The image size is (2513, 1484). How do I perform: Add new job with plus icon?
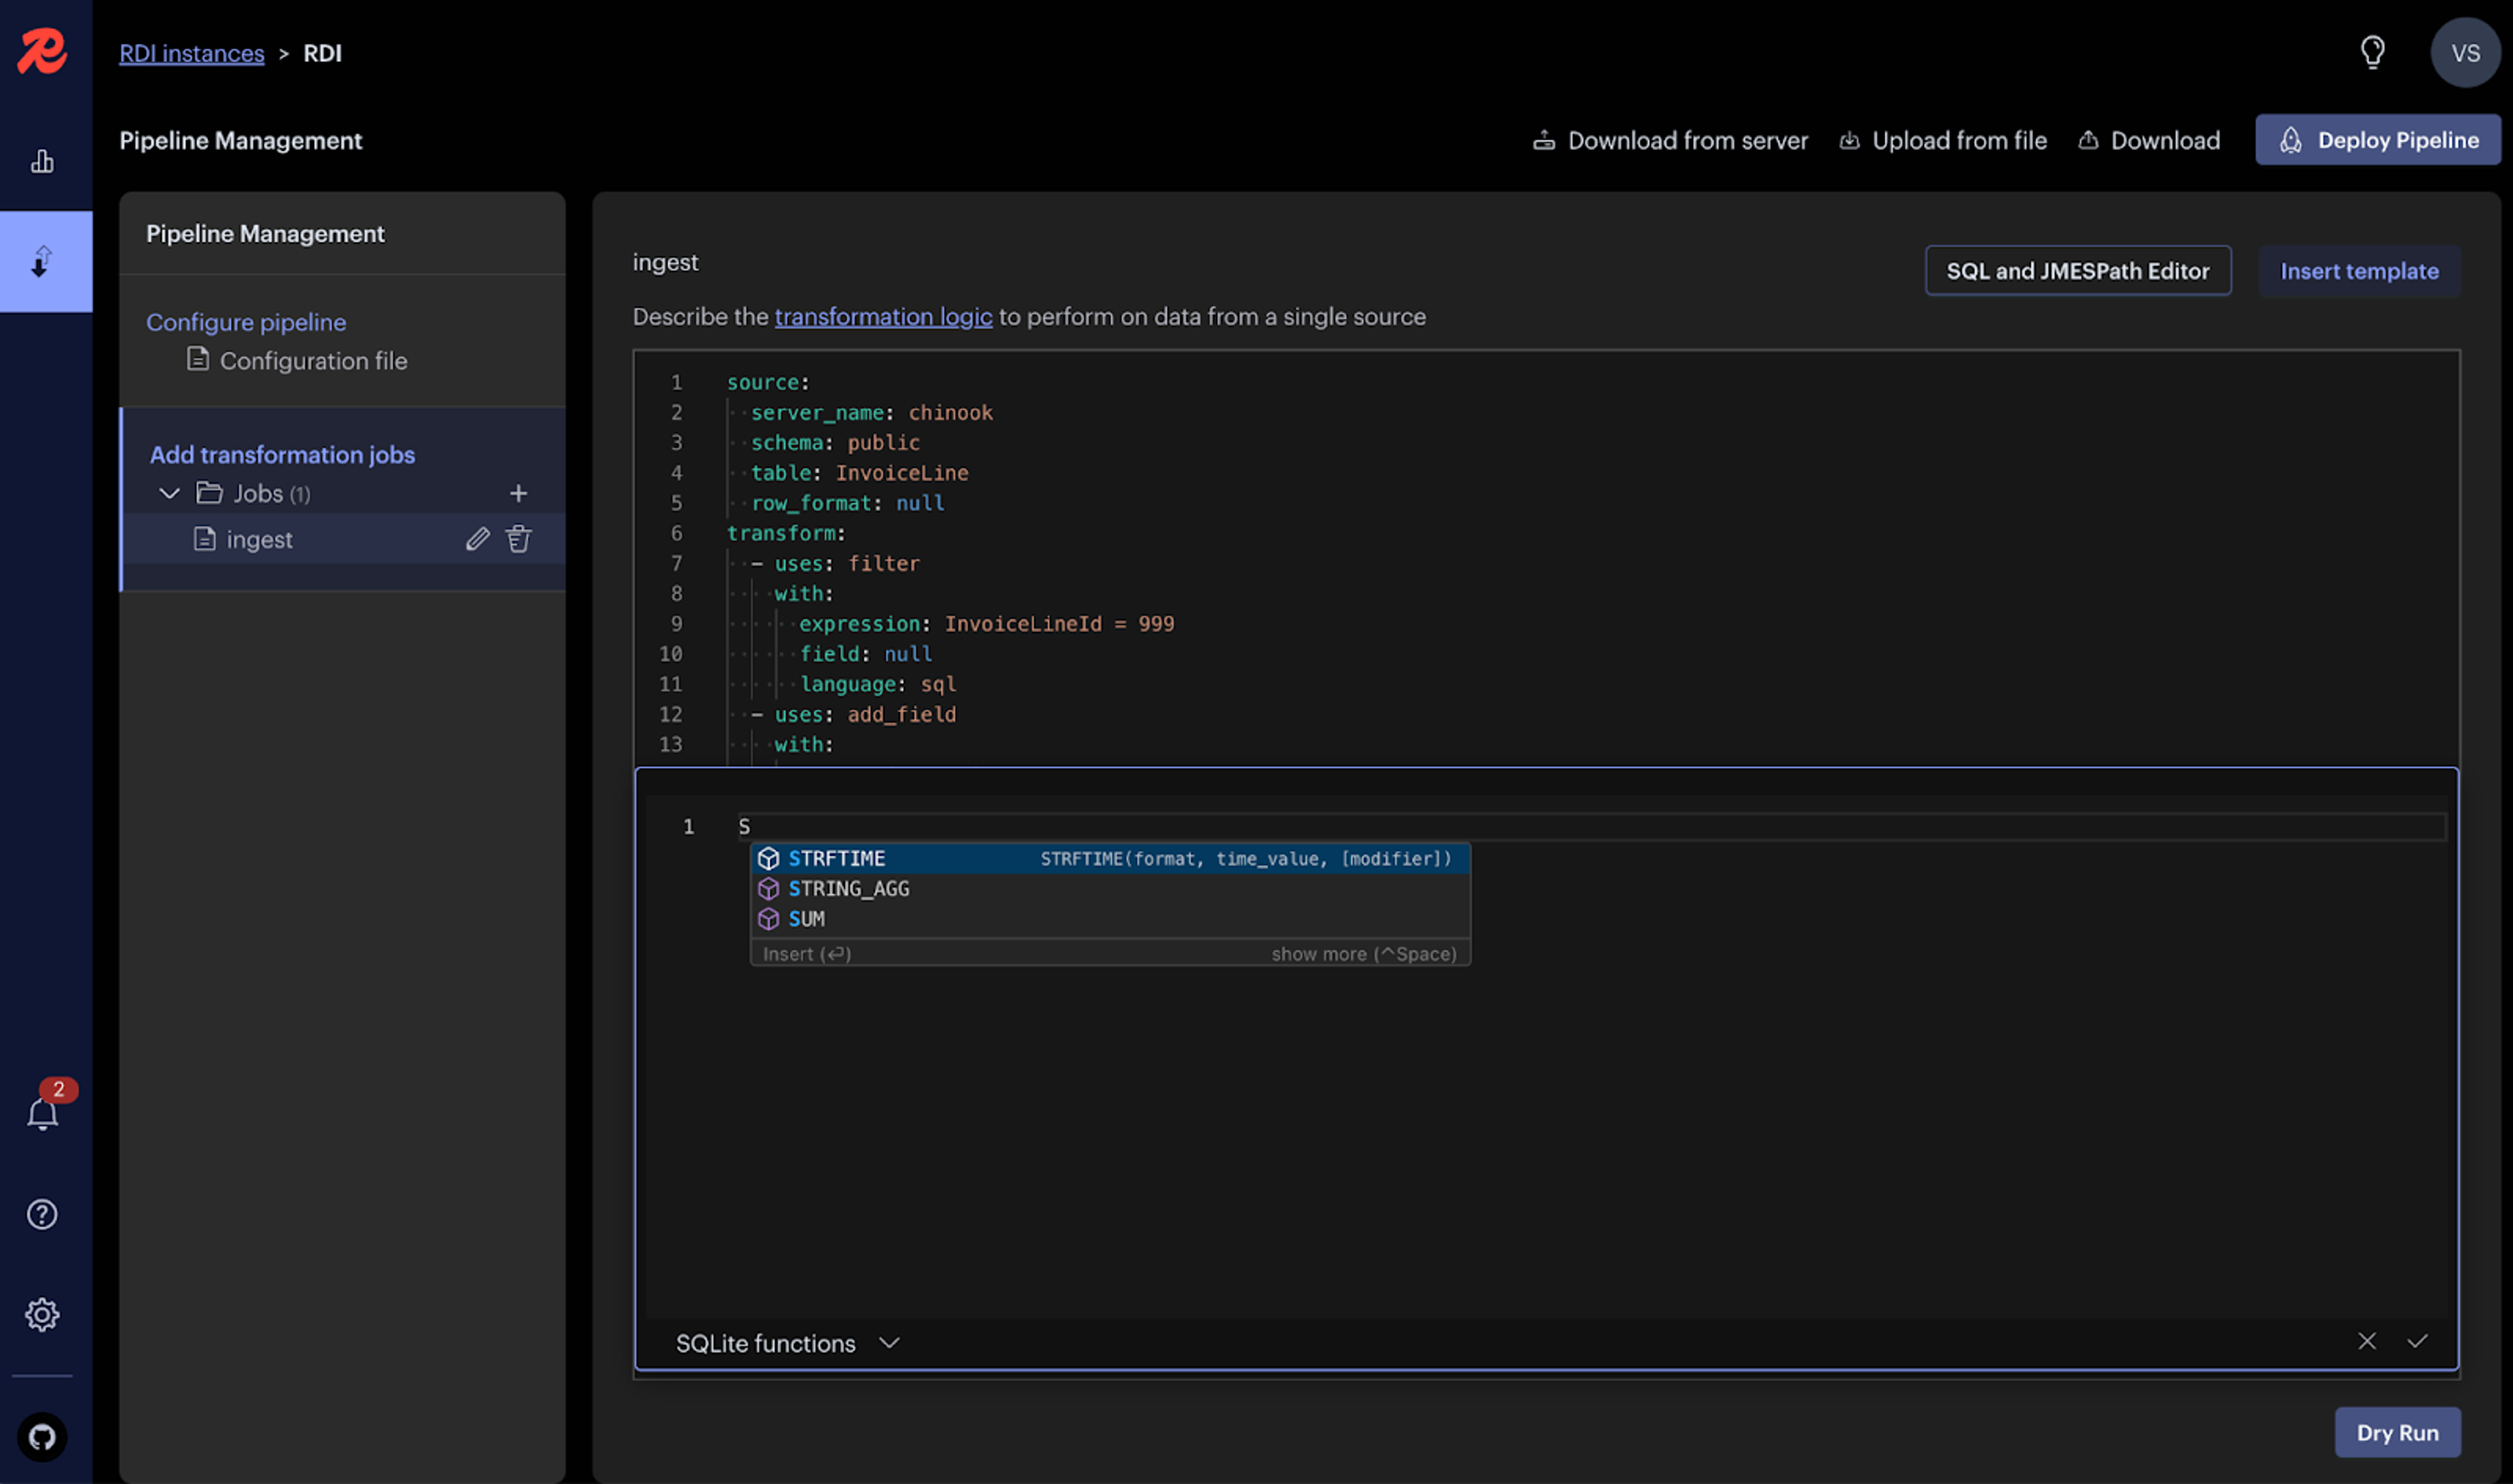coord(518,493)
